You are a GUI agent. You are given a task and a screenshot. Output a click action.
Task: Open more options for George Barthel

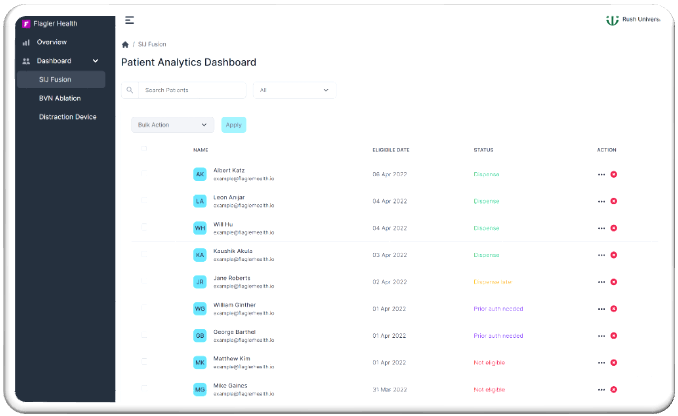(601, 336)
